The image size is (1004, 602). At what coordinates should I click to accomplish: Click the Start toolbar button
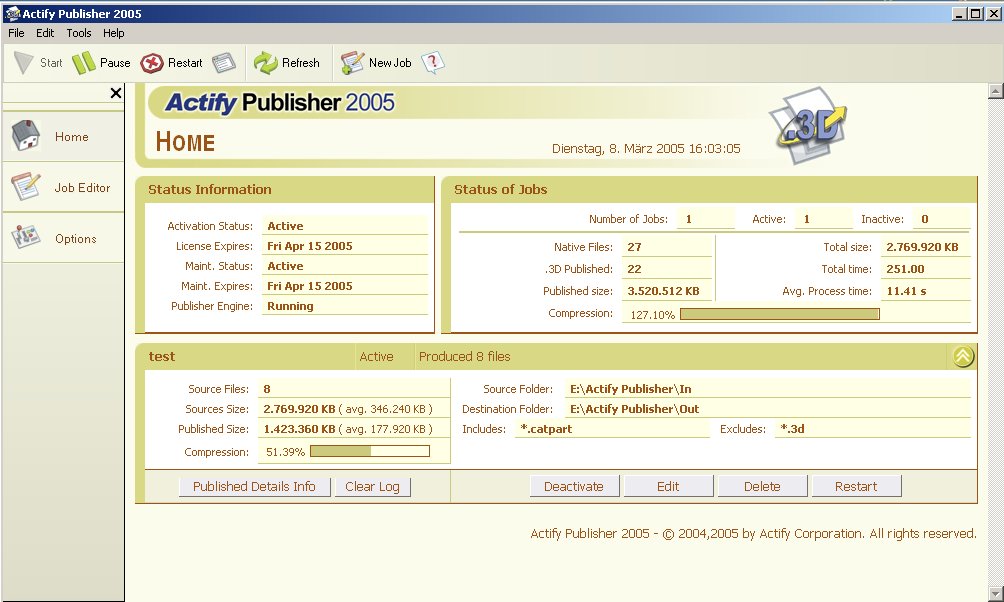point(38,63)
